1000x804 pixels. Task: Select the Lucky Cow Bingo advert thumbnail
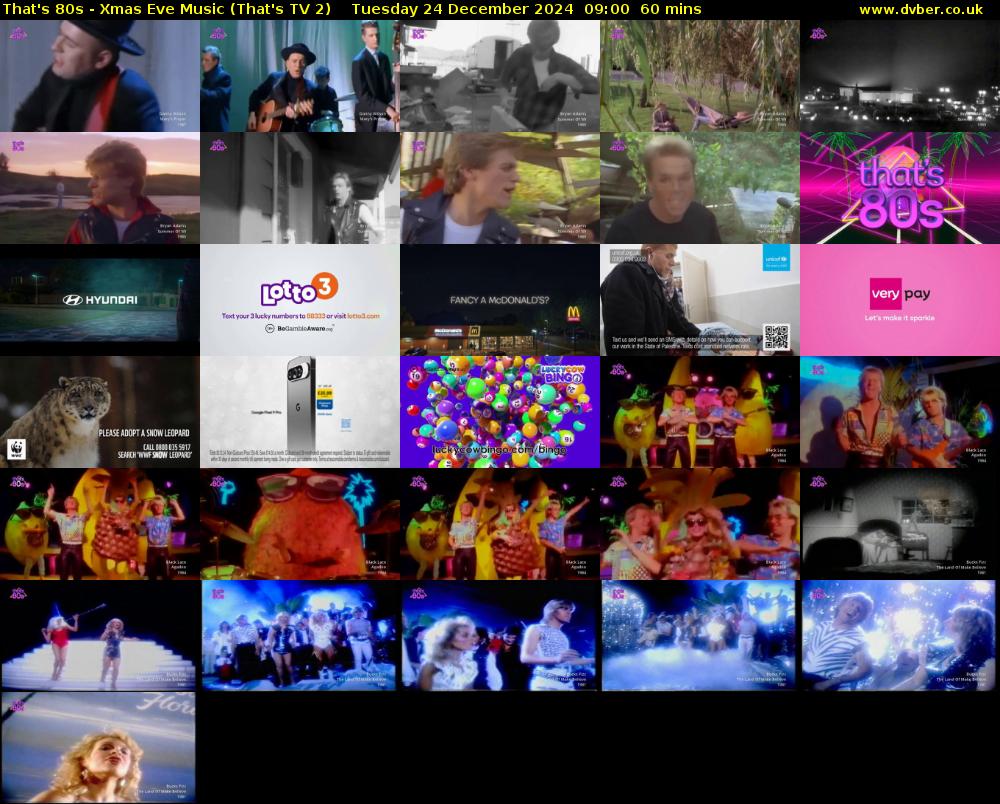(x=500, y=412)
